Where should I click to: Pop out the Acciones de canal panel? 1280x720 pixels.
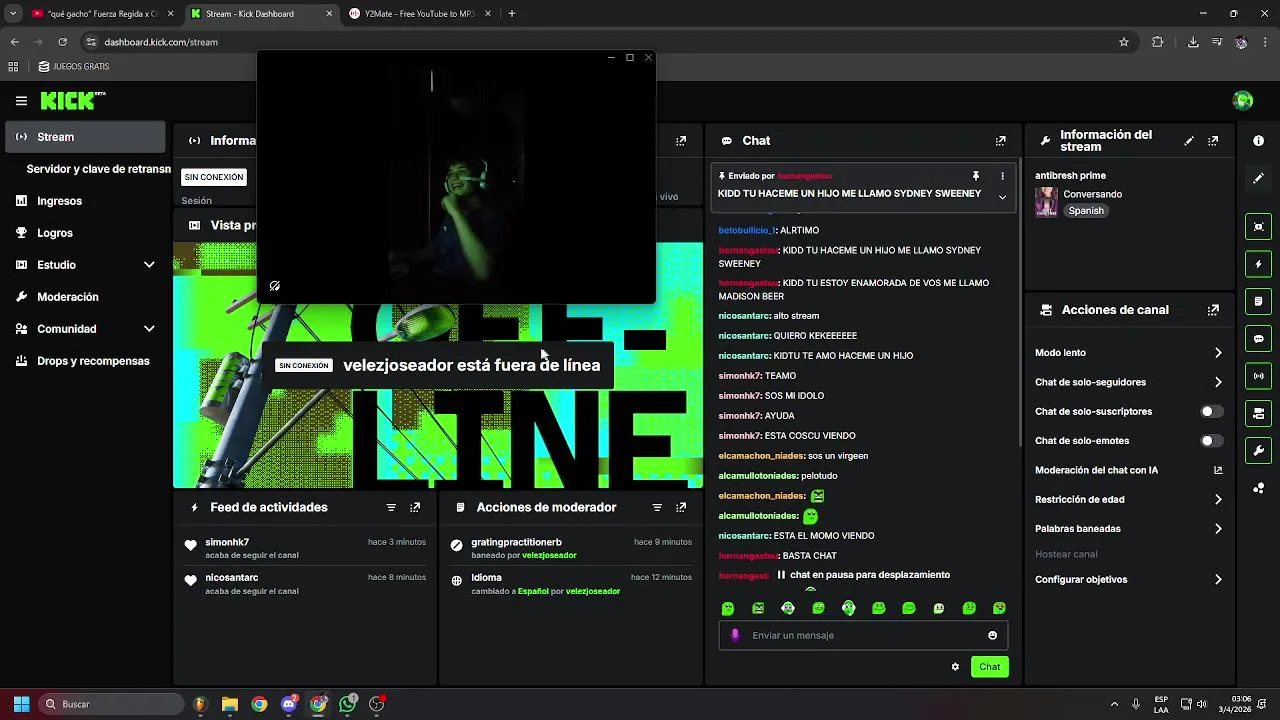pos(1213,310)
